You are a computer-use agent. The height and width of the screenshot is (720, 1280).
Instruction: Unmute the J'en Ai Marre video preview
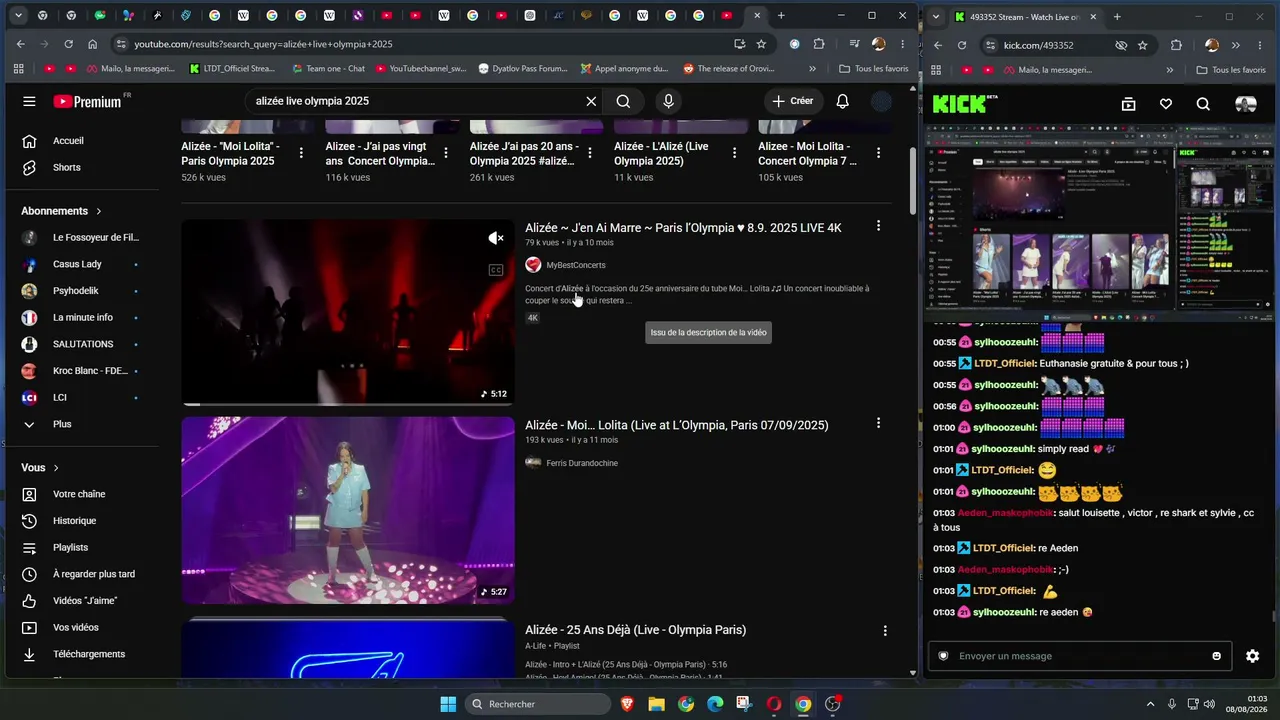coord(496,238)
